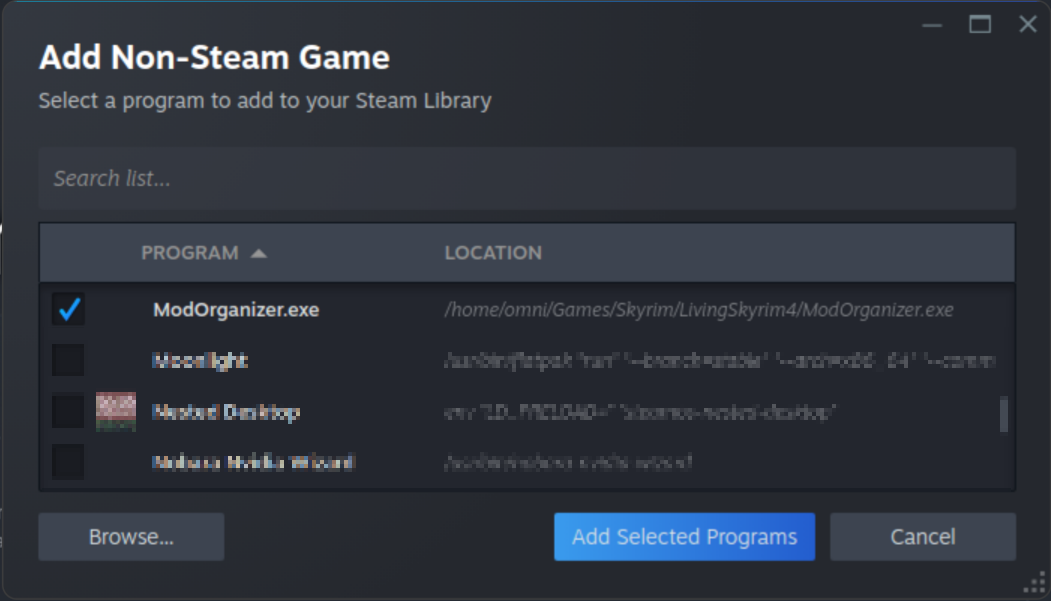Focus the Search list input field
This screenshot has width=1051, height=601.
tap(527, 178)
